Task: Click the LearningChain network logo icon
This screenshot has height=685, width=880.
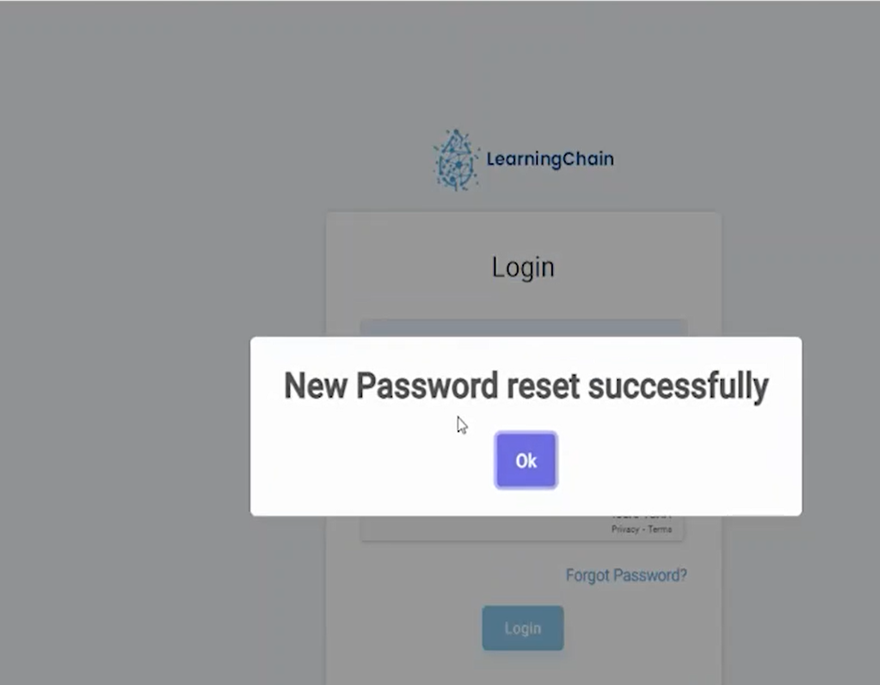Action: coord(456,160)
